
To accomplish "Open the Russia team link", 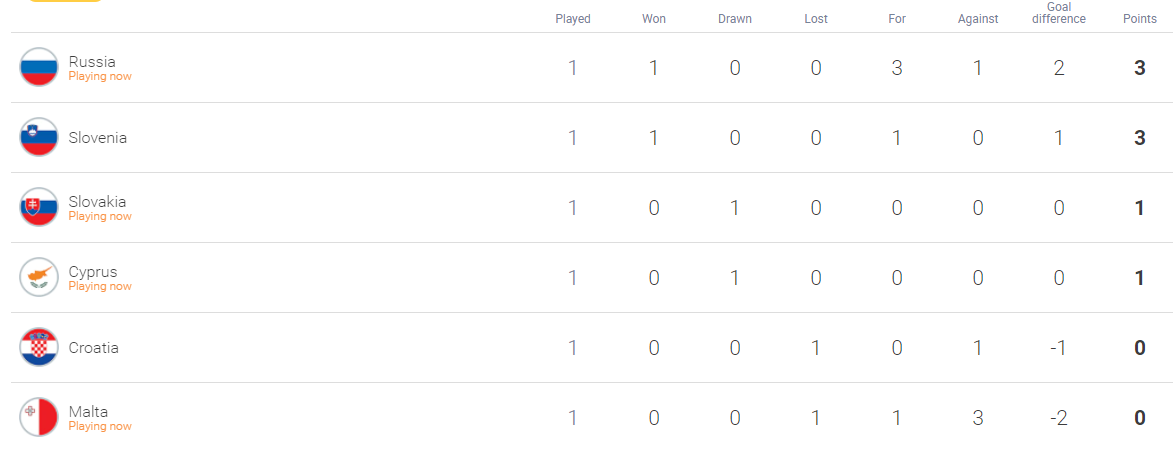I will (x=92, y=61).
